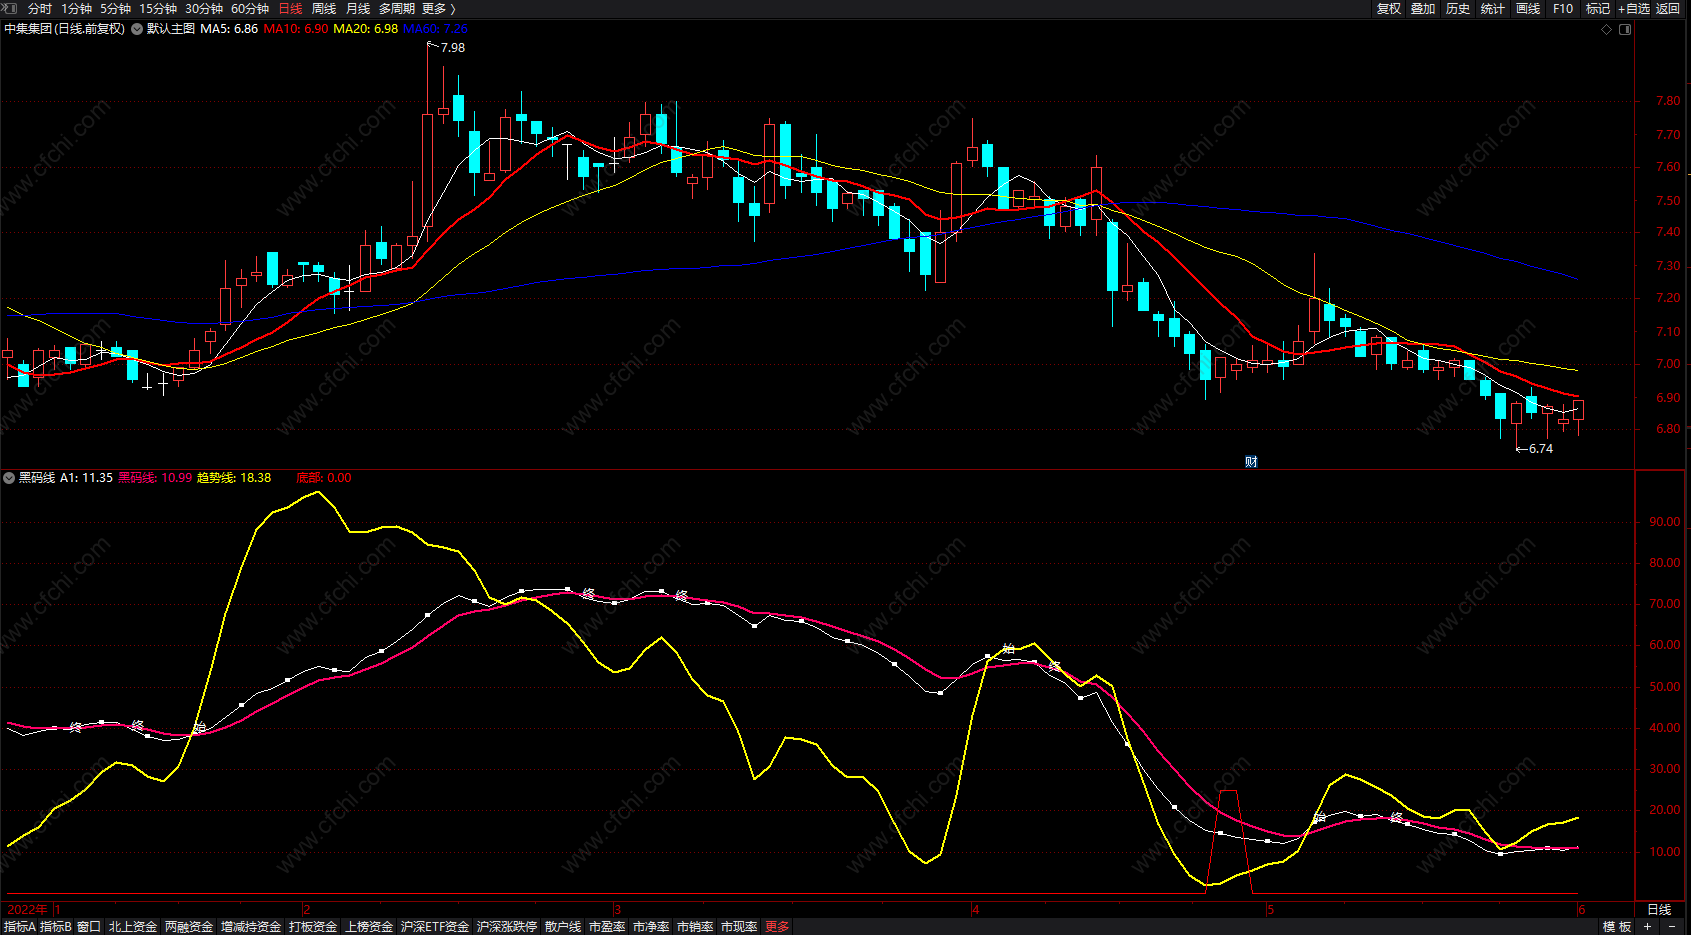Click the 中集集团 stock title
This screenshot has height=935, width=1691.
pyautogui.click(x=65, y=29)
